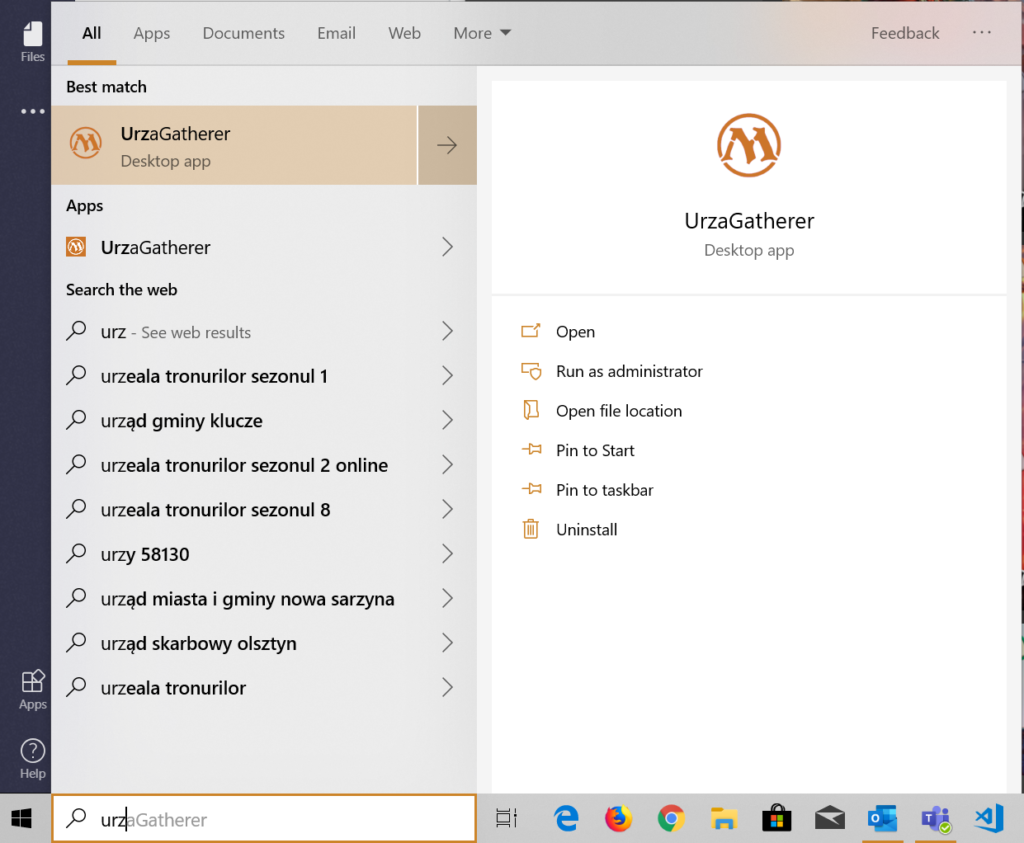The width and height of the screenshot is (1024, 843).
Task: Expand 'urząd skarbowy olsztyn' chevron
Action: pyautogui.click(x=447, y=643)
